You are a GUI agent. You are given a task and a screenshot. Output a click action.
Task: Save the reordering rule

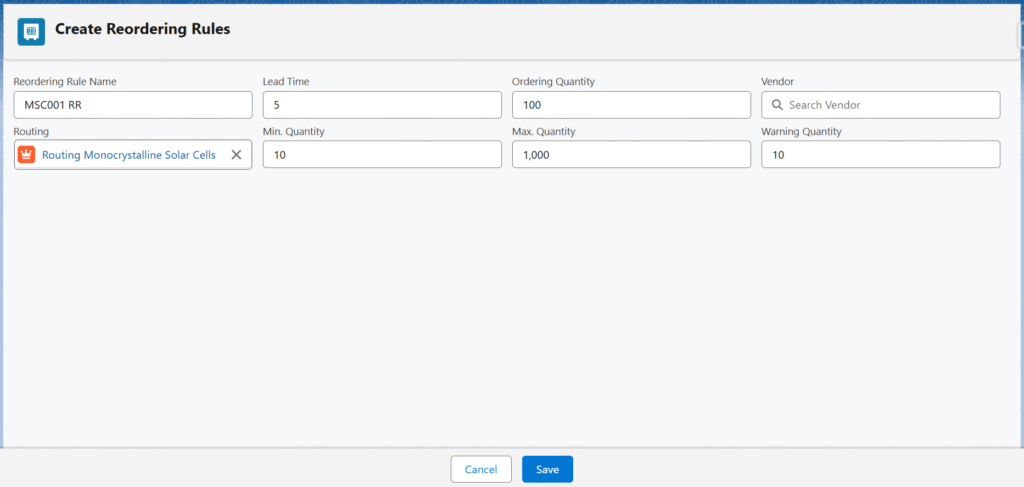pyautogui.click(x=547, y=469)
